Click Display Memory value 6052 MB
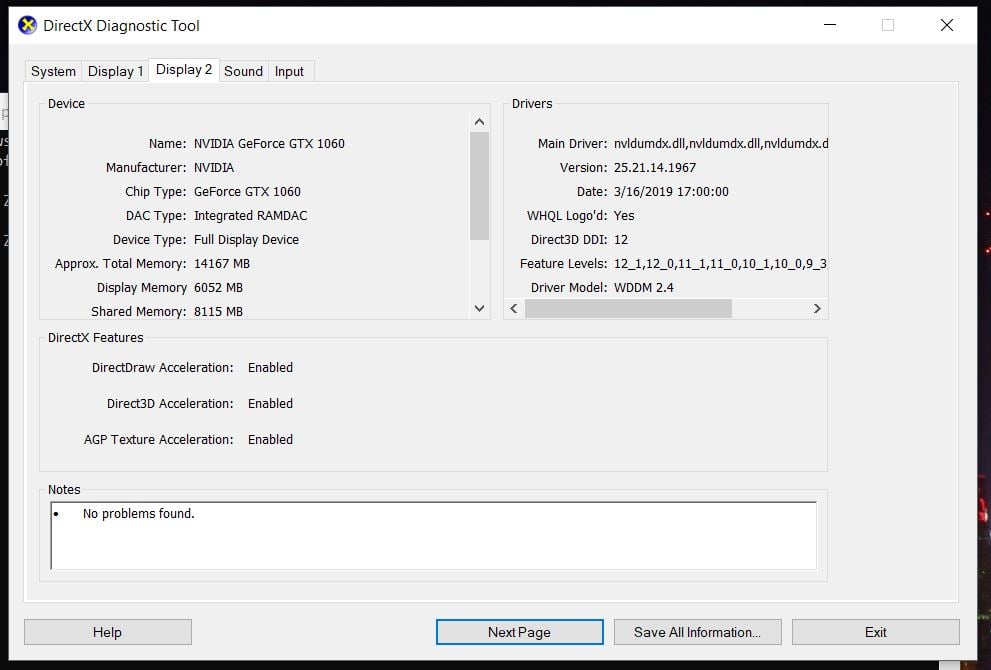This screenshot has width=991, height=670. pyautogui.click(x=218, y=288)
